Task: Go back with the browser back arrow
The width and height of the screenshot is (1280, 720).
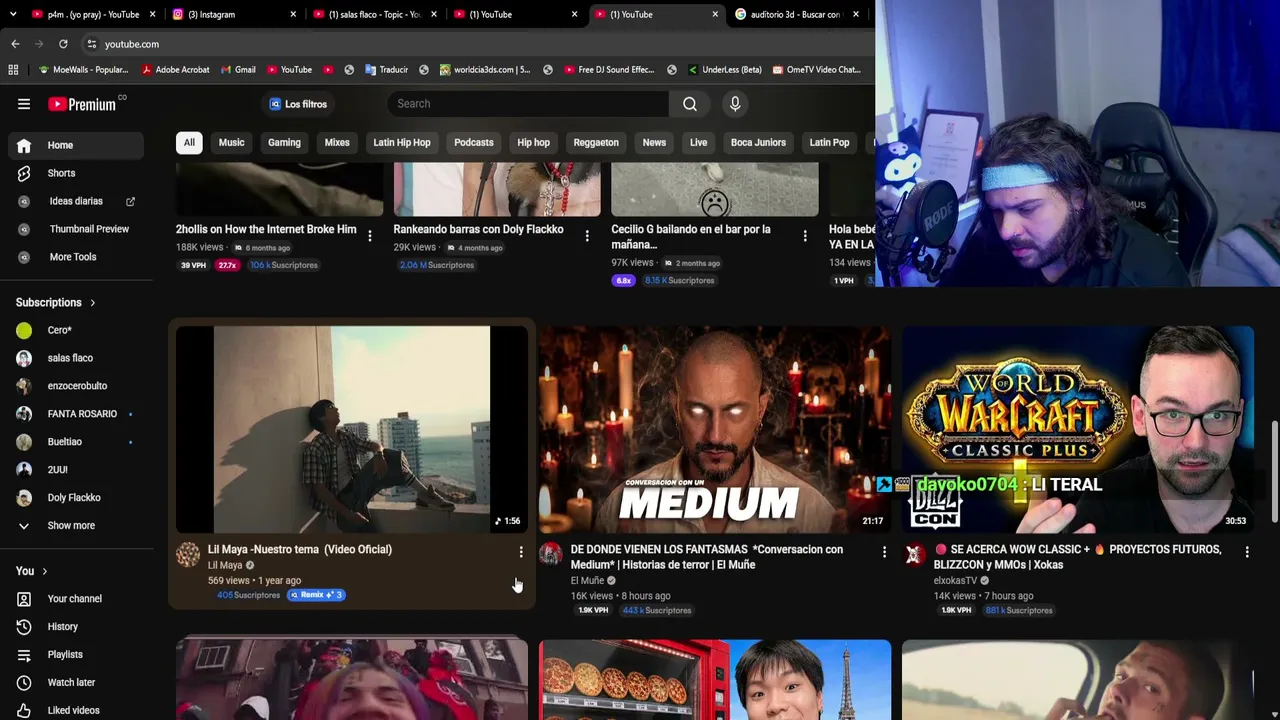Action: (15, 44)
